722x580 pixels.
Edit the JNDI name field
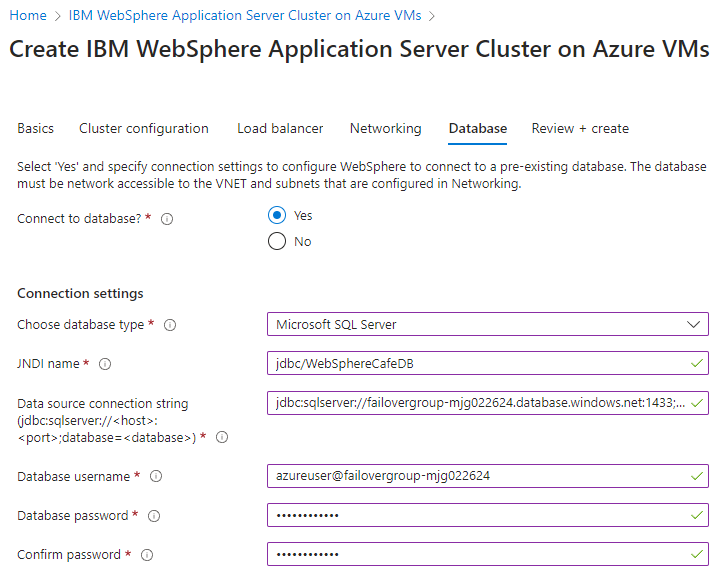coord(488,364)
